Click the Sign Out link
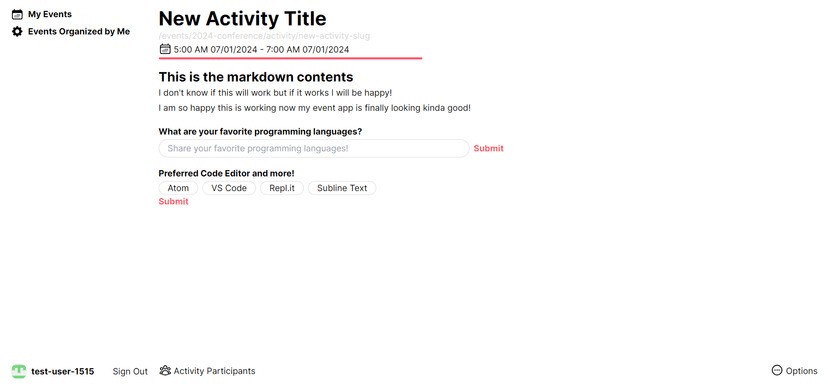The width and height of the screenshot is (828, 389). point(130,371)
